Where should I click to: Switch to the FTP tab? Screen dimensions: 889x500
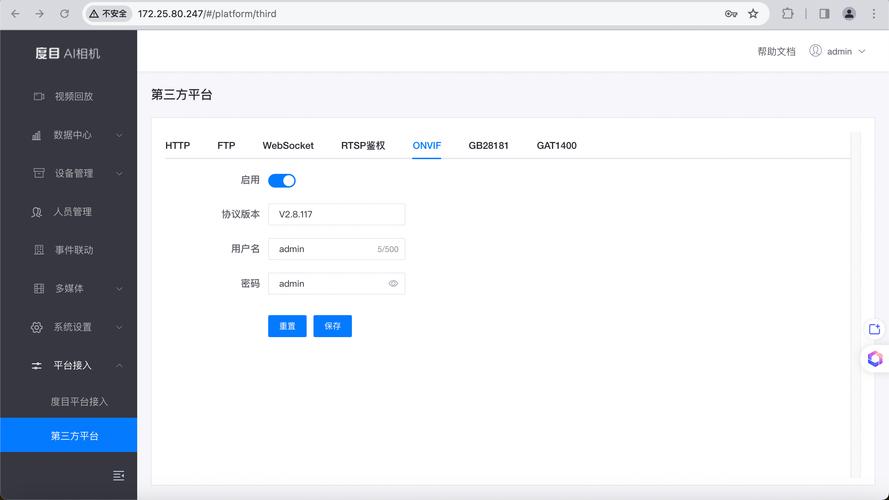(x=226, y=146)
